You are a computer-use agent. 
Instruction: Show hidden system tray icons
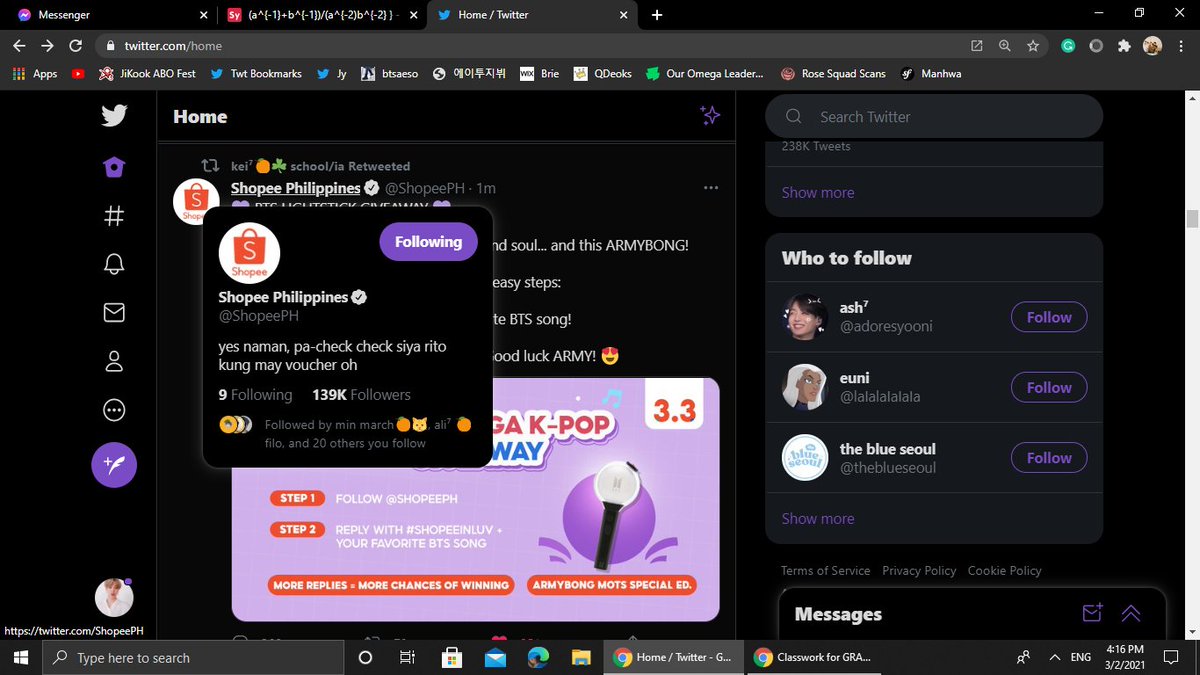pyautogui.click(x=1054, y=657)
